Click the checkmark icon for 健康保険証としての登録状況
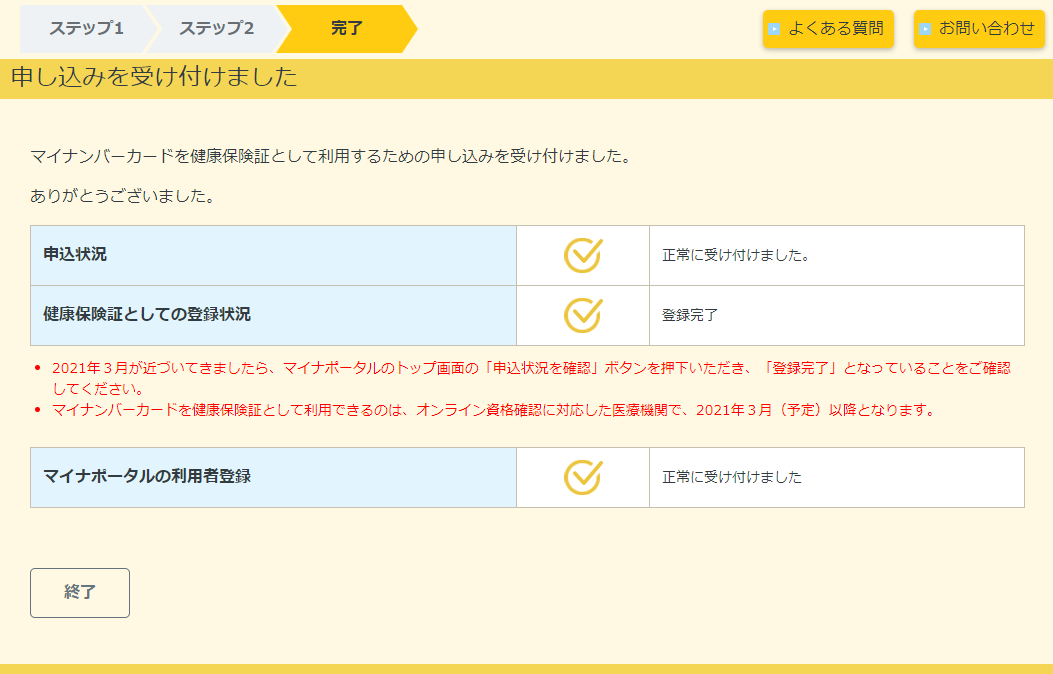Image resolution: width=1053 pixels, height=674 pixels. pyautogui.click(x=582, y=315)
